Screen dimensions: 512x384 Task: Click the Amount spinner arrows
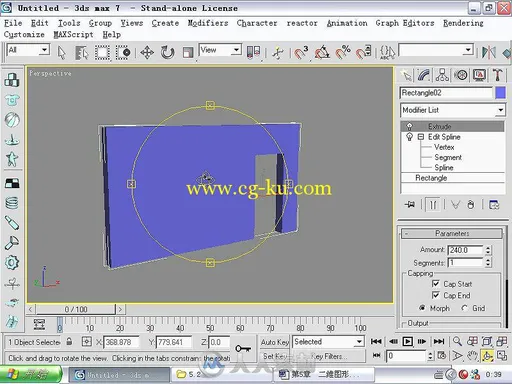488,250
